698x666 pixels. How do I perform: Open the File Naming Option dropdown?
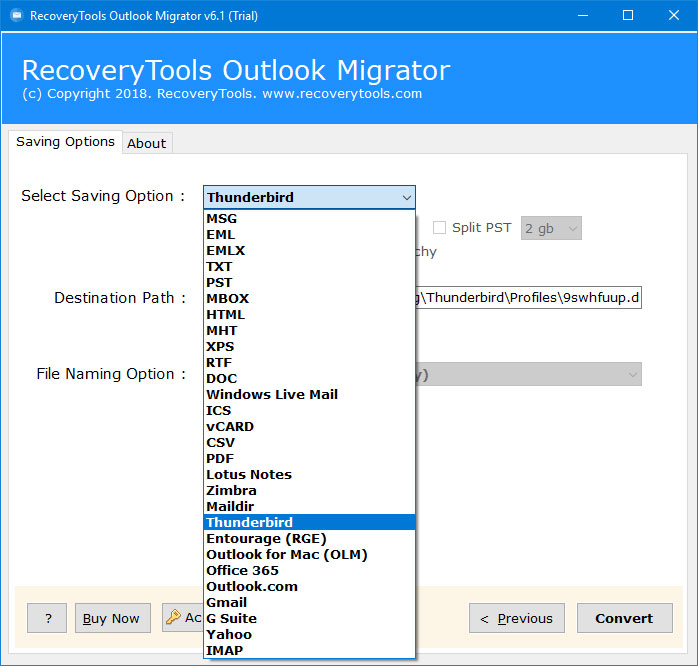[x=529, y=374]
